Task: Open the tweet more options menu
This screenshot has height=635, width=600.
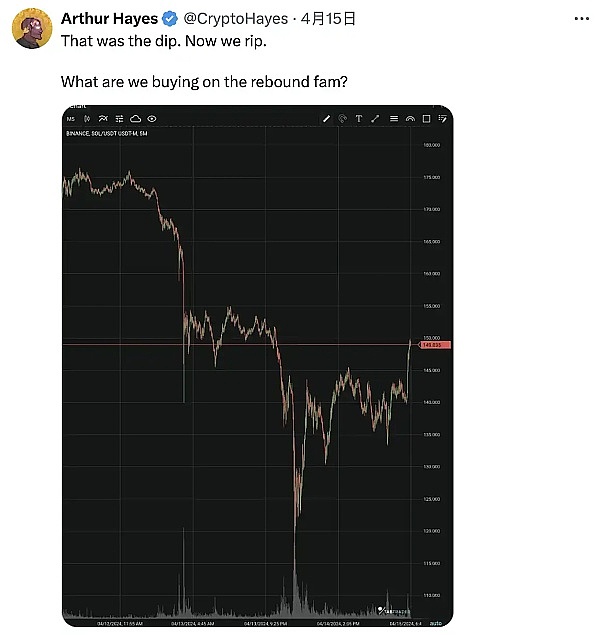Action: pyautogui.click(x=583, y=19)
